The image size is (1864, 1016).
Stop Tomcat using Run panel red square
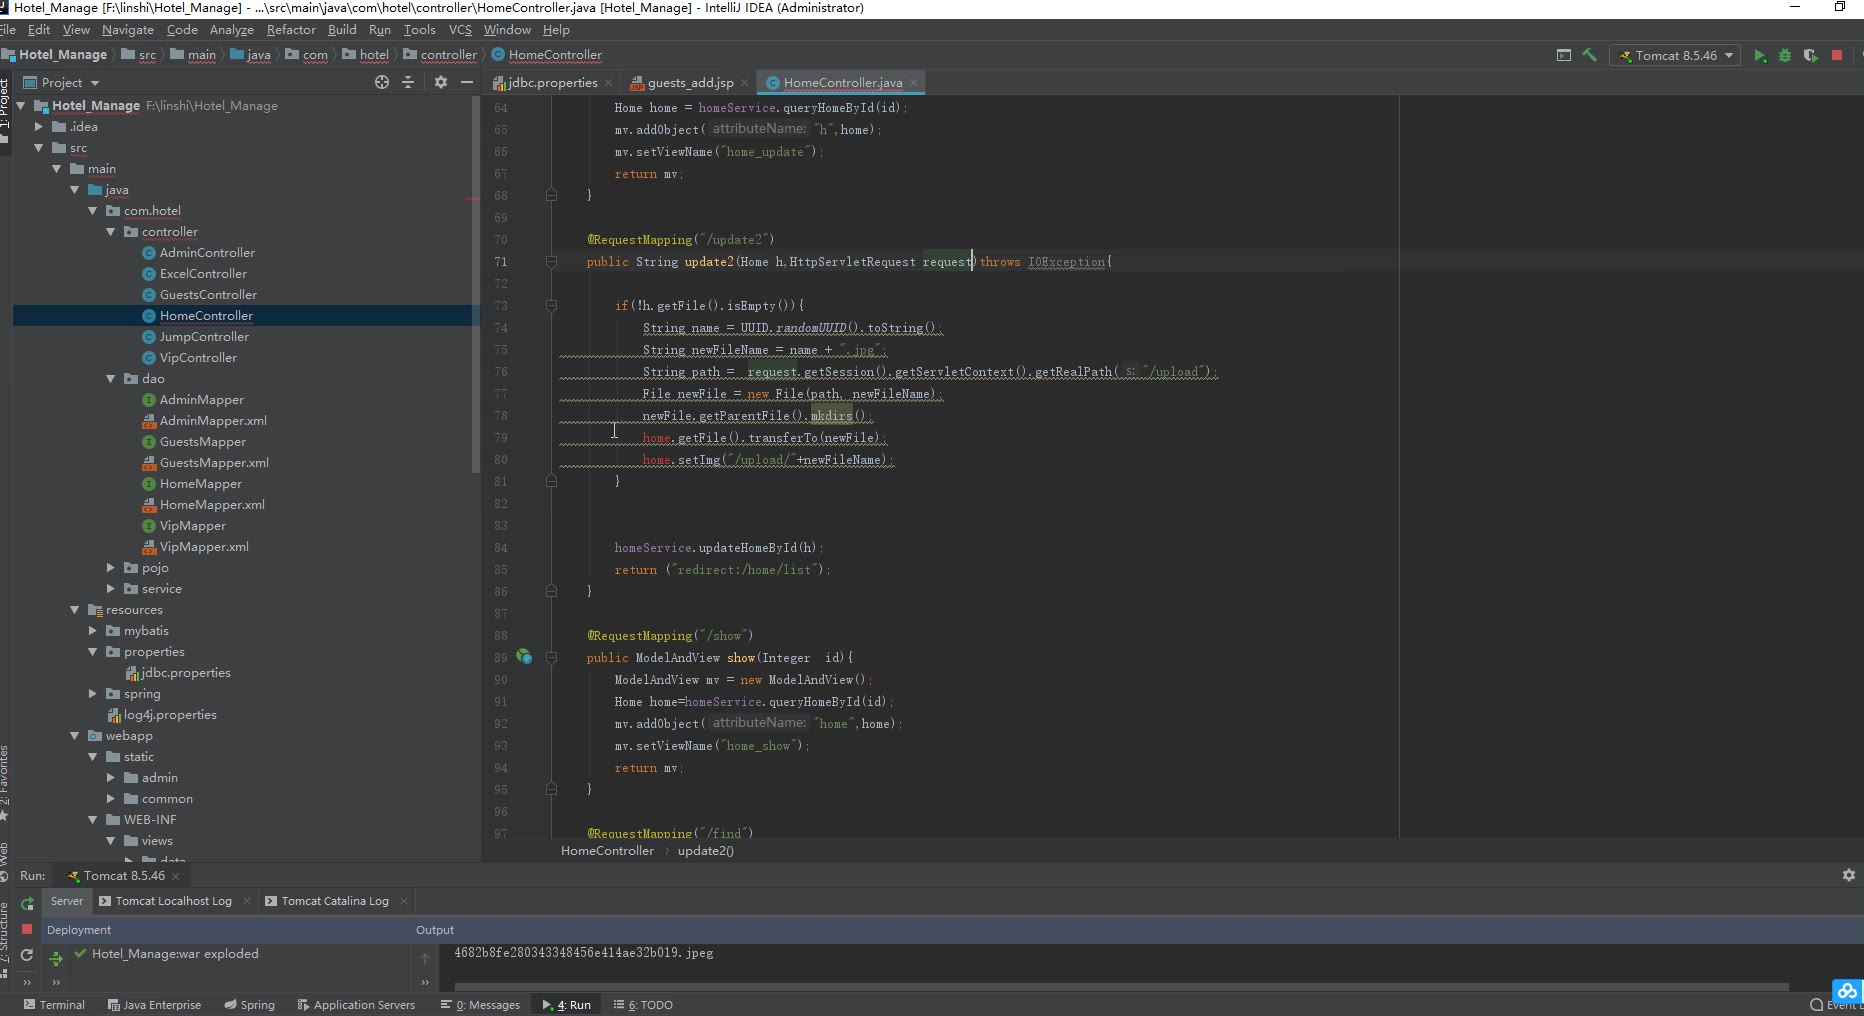click(x=27, y=929)
